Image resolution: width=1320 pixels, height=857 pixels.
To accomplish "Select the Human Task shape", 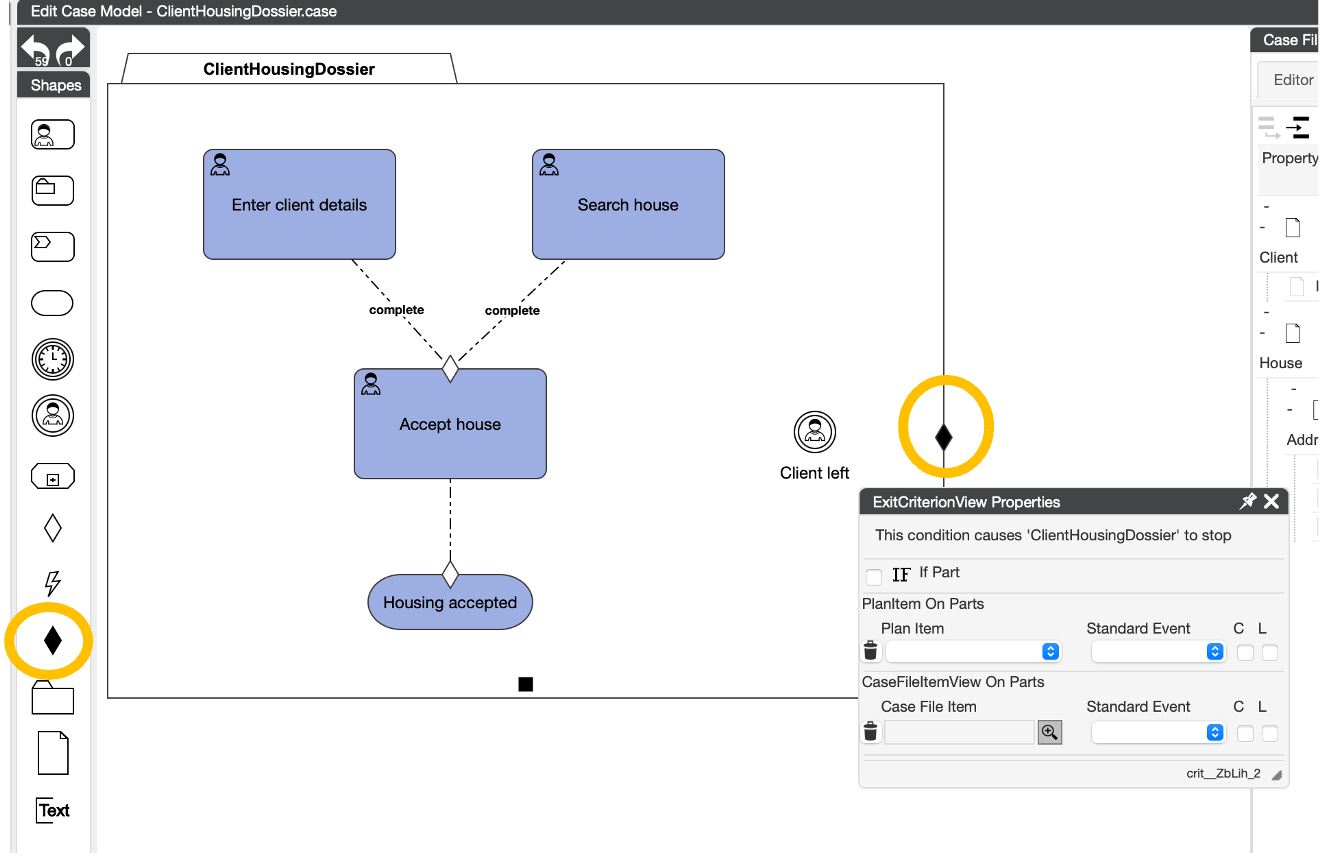I will click(x=53, y=134).
